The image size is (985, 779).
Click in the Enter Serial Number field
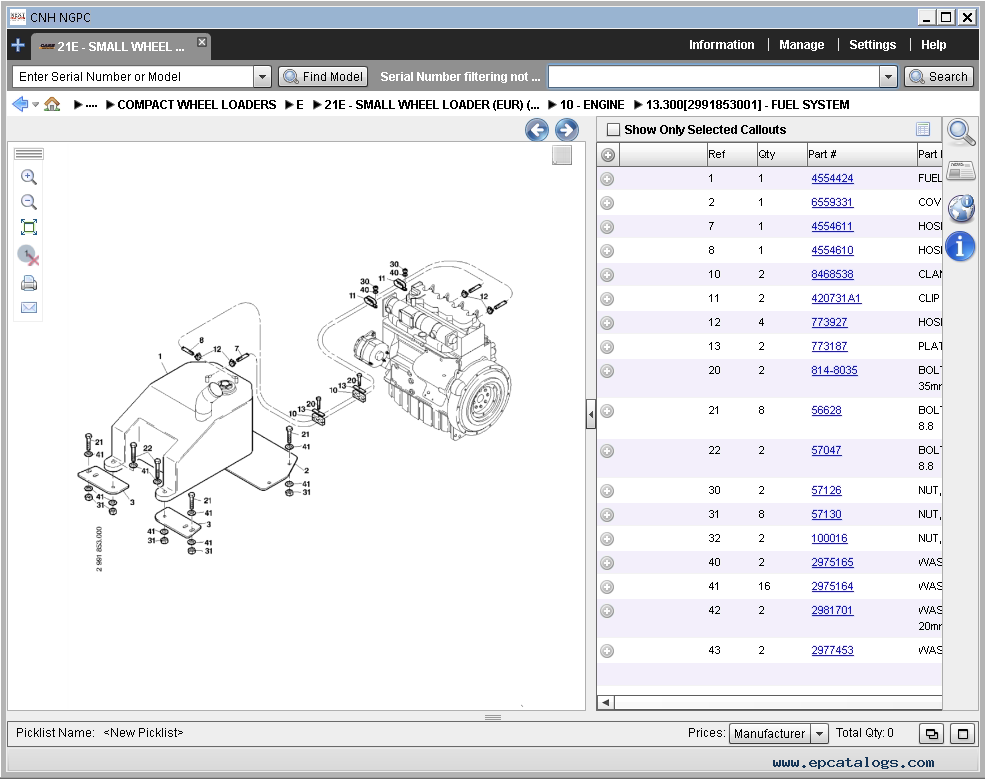pos(133,77)
